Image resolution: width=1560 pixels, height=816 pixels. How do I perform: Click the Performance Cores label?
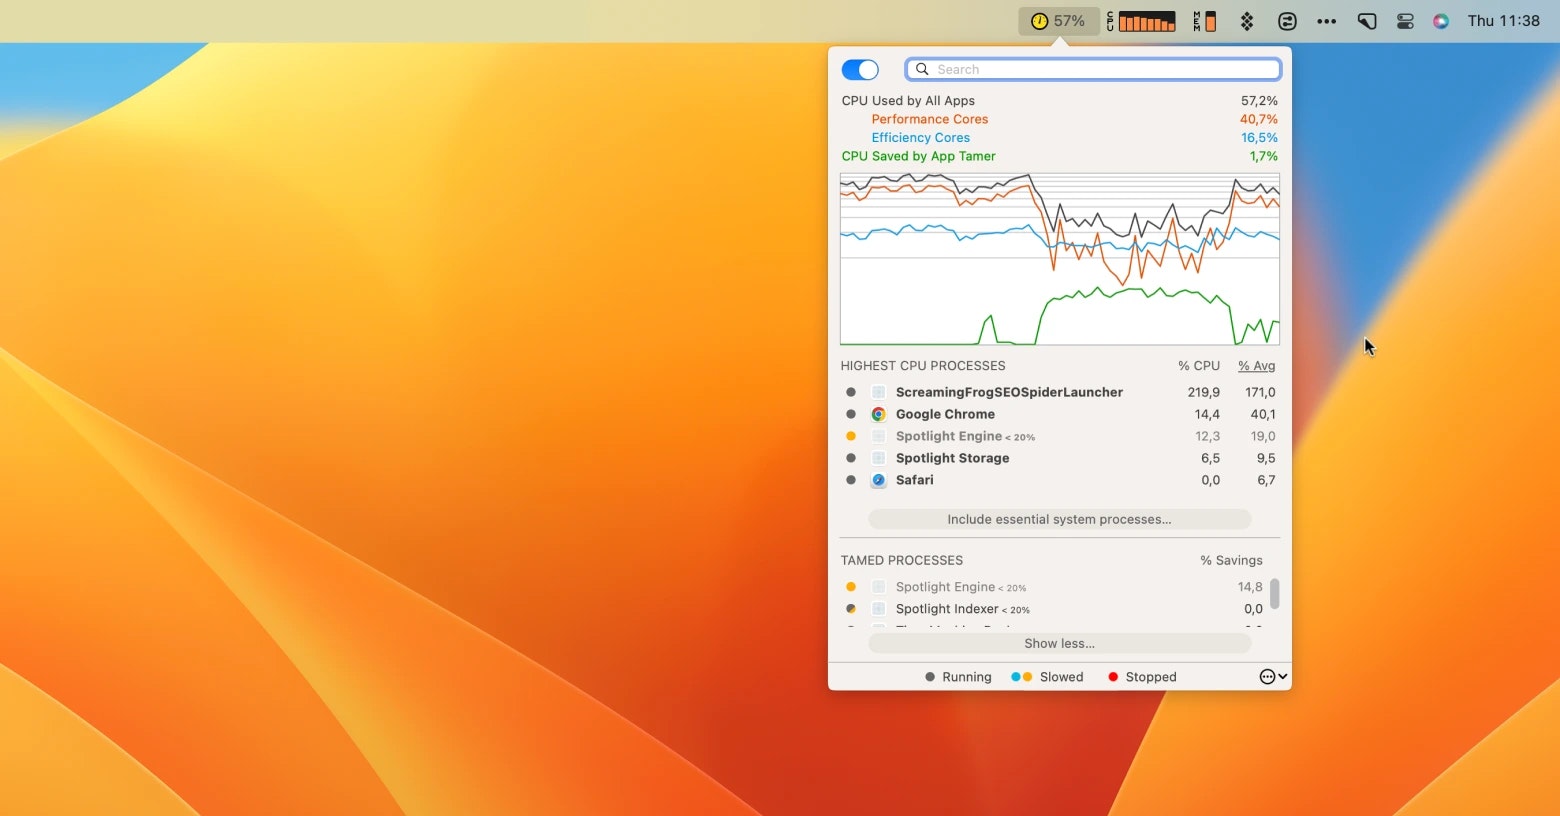click(929, 119)
